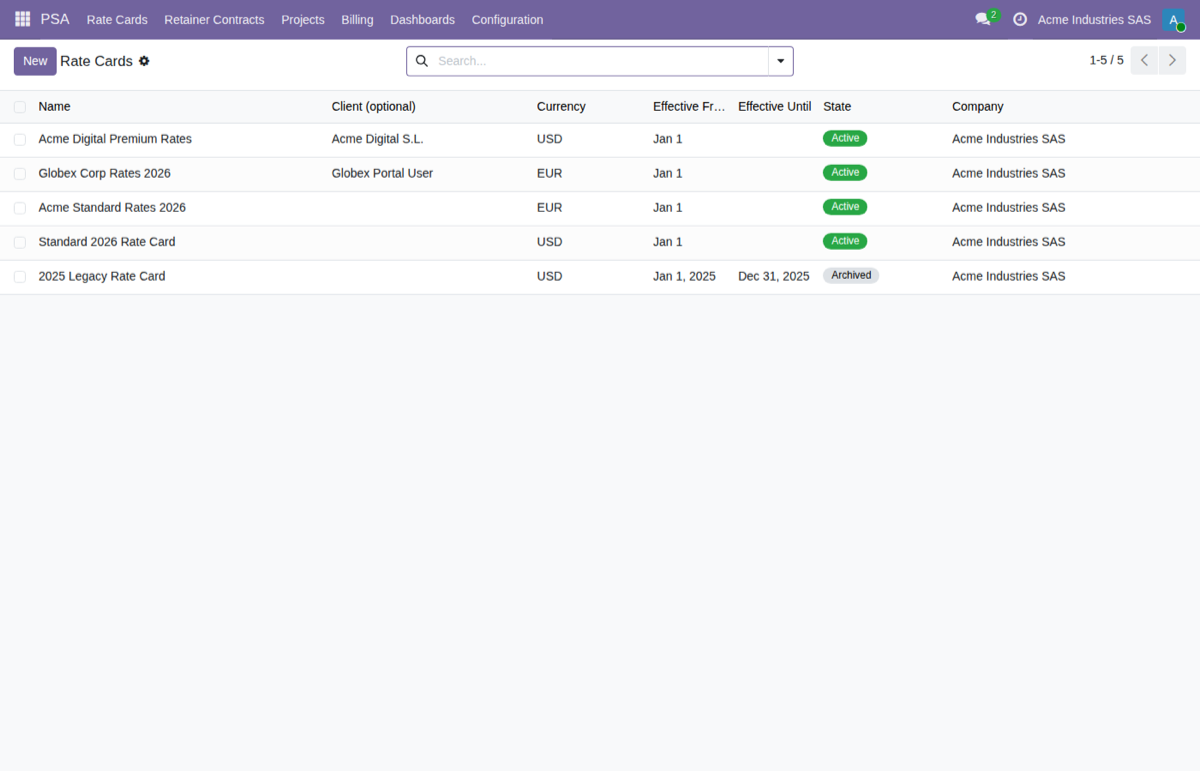This screenshot has height=771, width=1200.
Task: Open the user avatar menu
Action: coord(1173,19)
